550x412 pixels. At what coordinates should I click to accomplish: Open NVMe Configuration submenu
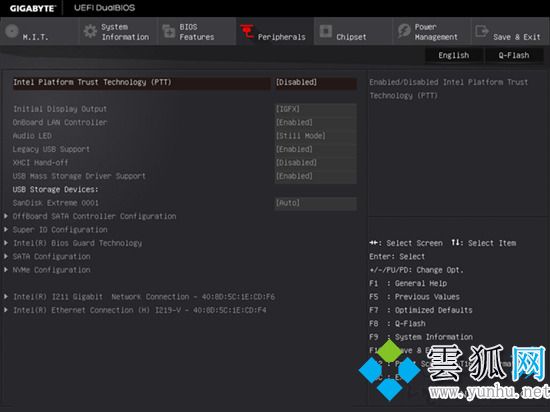52,270
